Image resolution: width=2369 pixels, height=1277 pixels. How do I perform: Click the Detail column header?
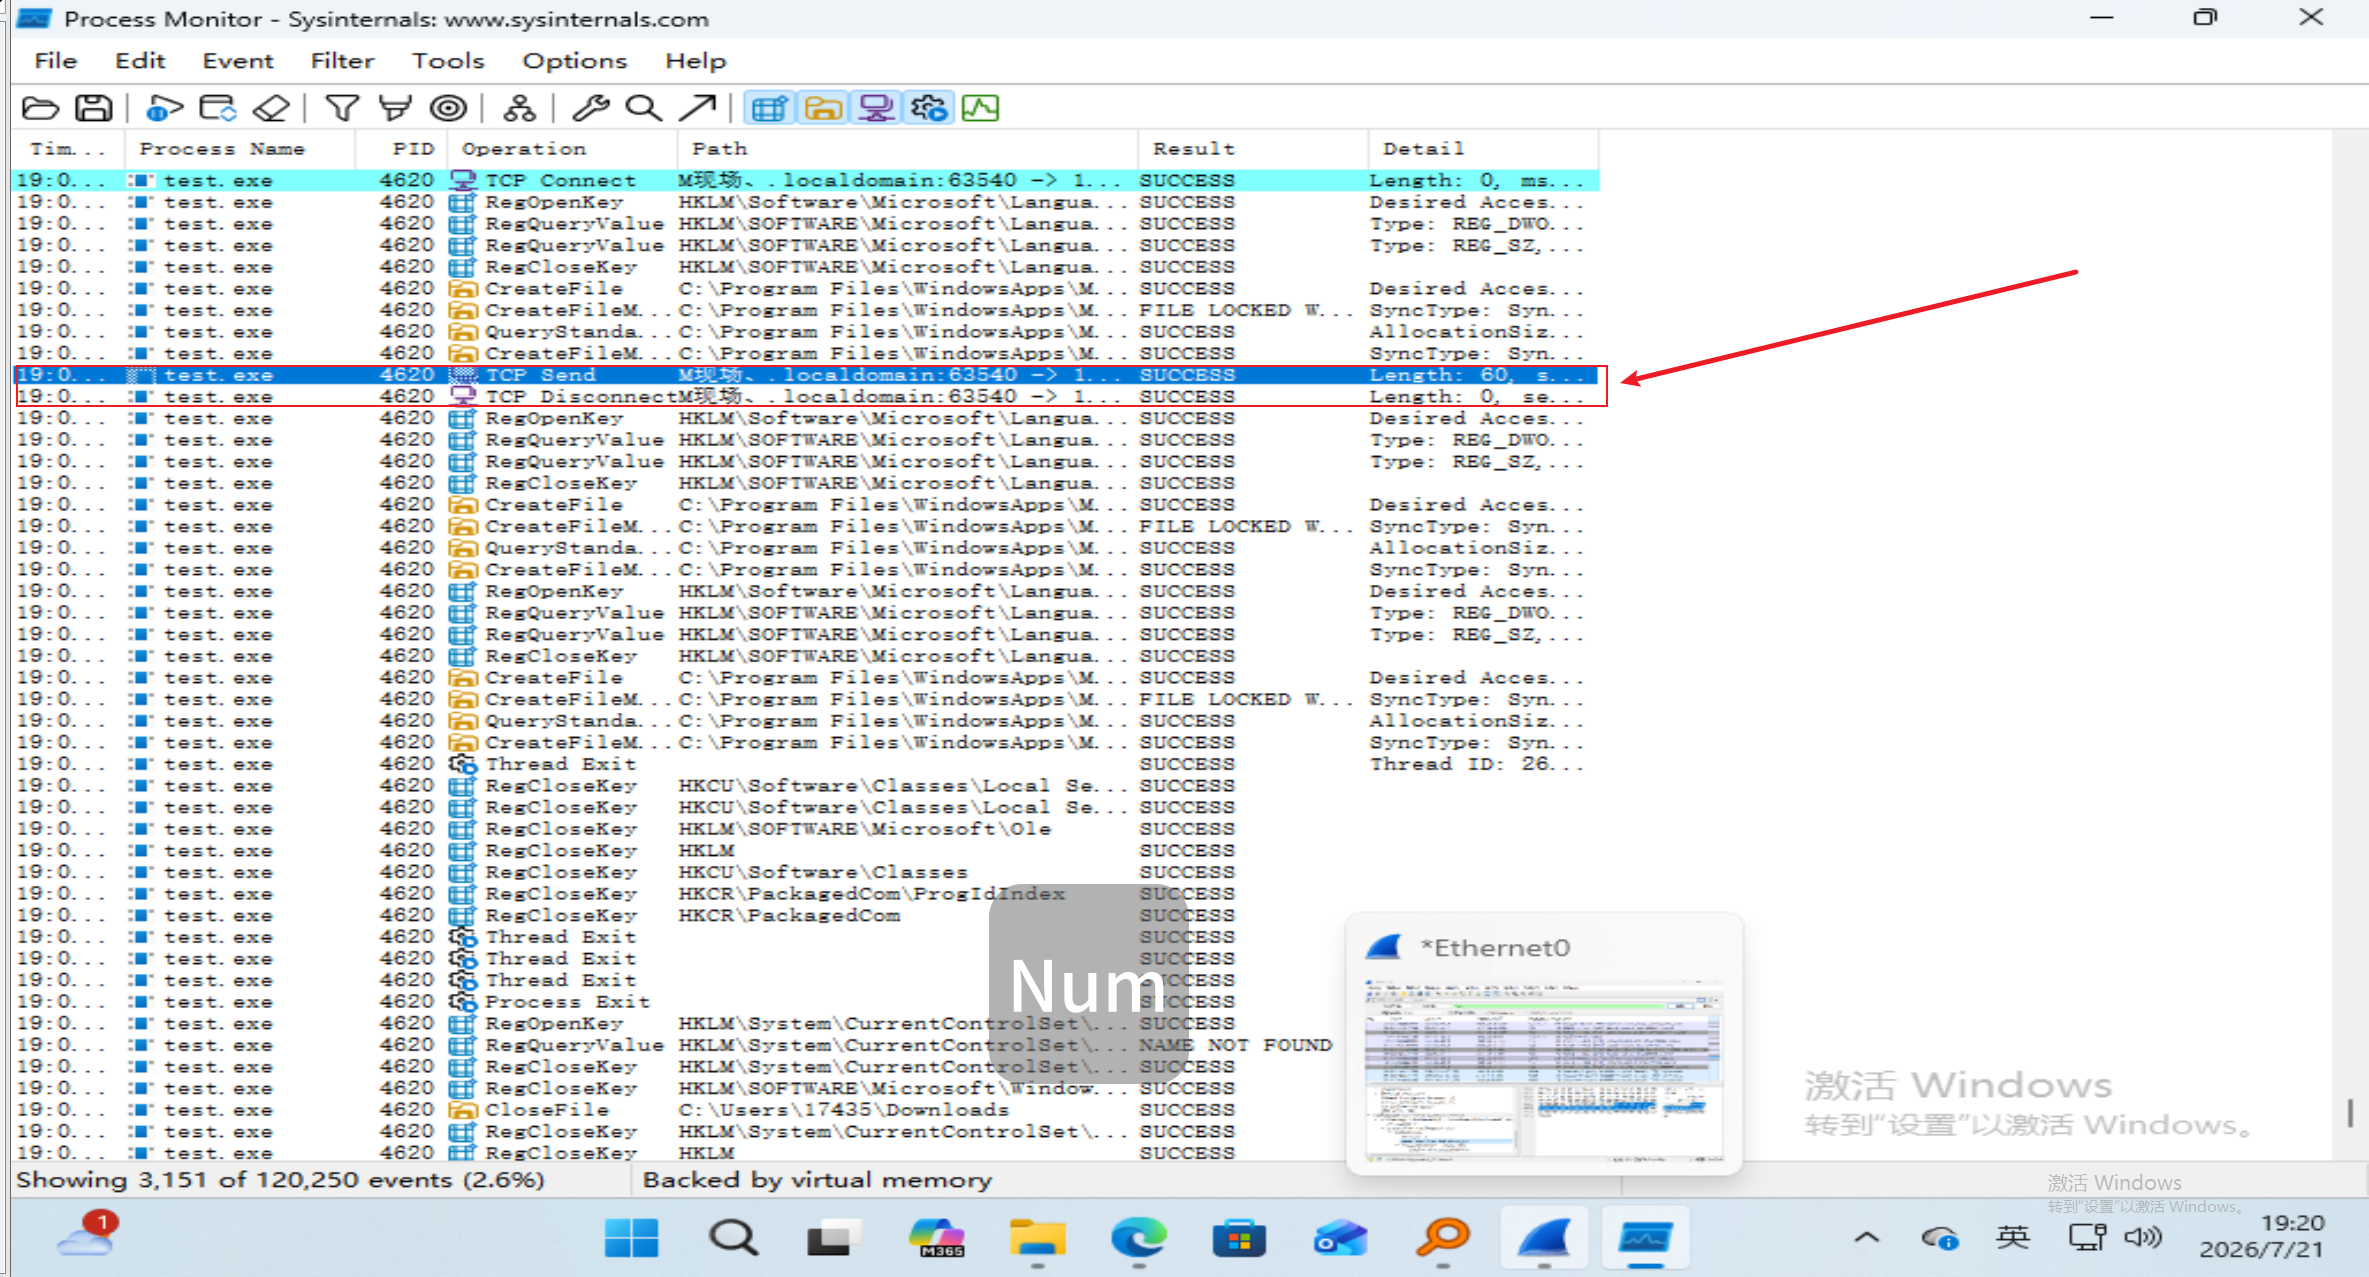click(1483, 149)
